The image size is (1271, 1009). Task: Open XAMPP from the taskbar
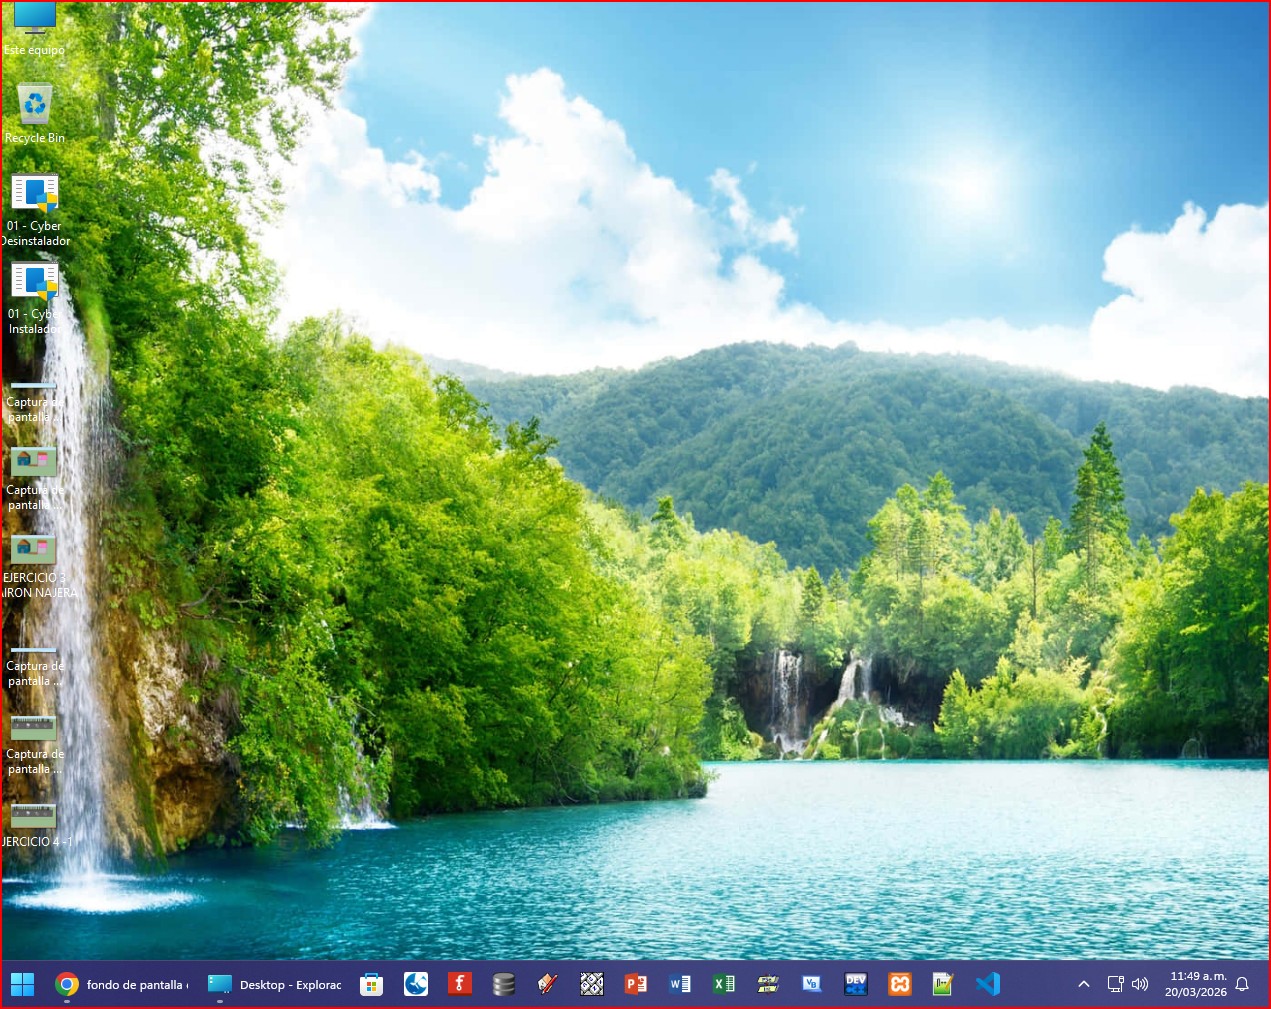pos(899,984)
